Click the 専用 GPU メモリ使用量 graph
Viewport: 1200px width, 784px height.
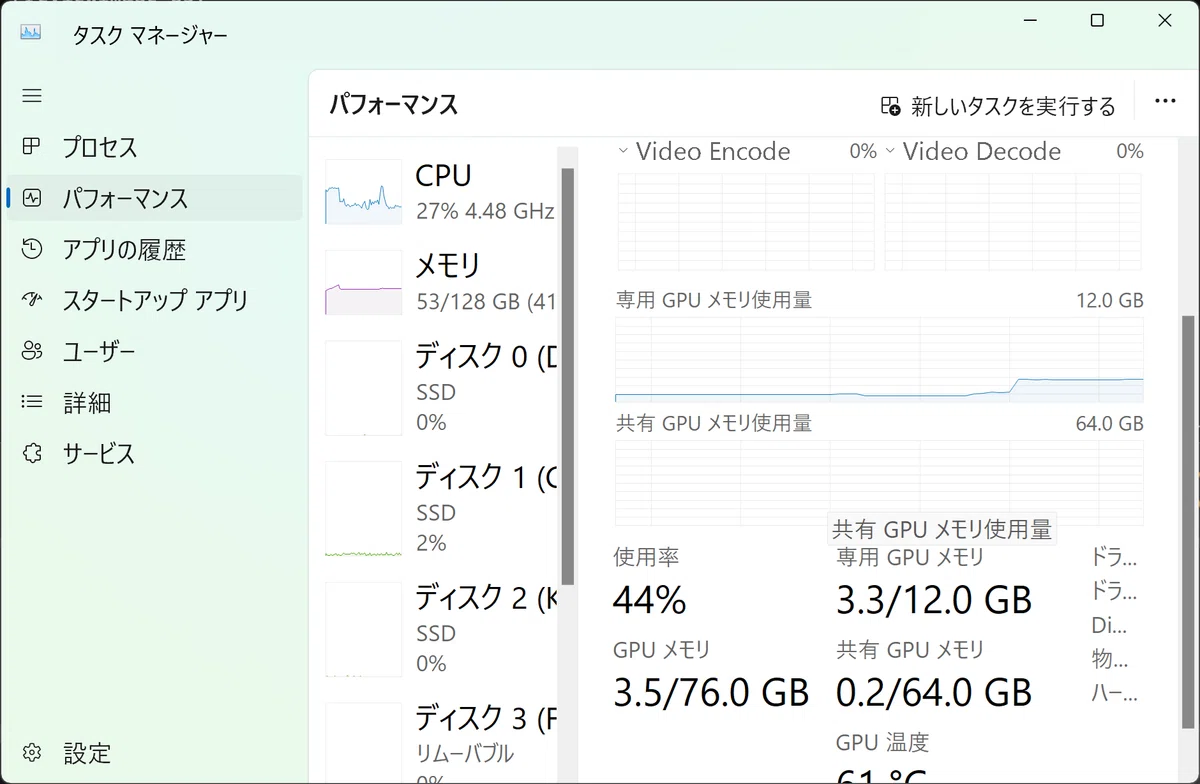879,360
